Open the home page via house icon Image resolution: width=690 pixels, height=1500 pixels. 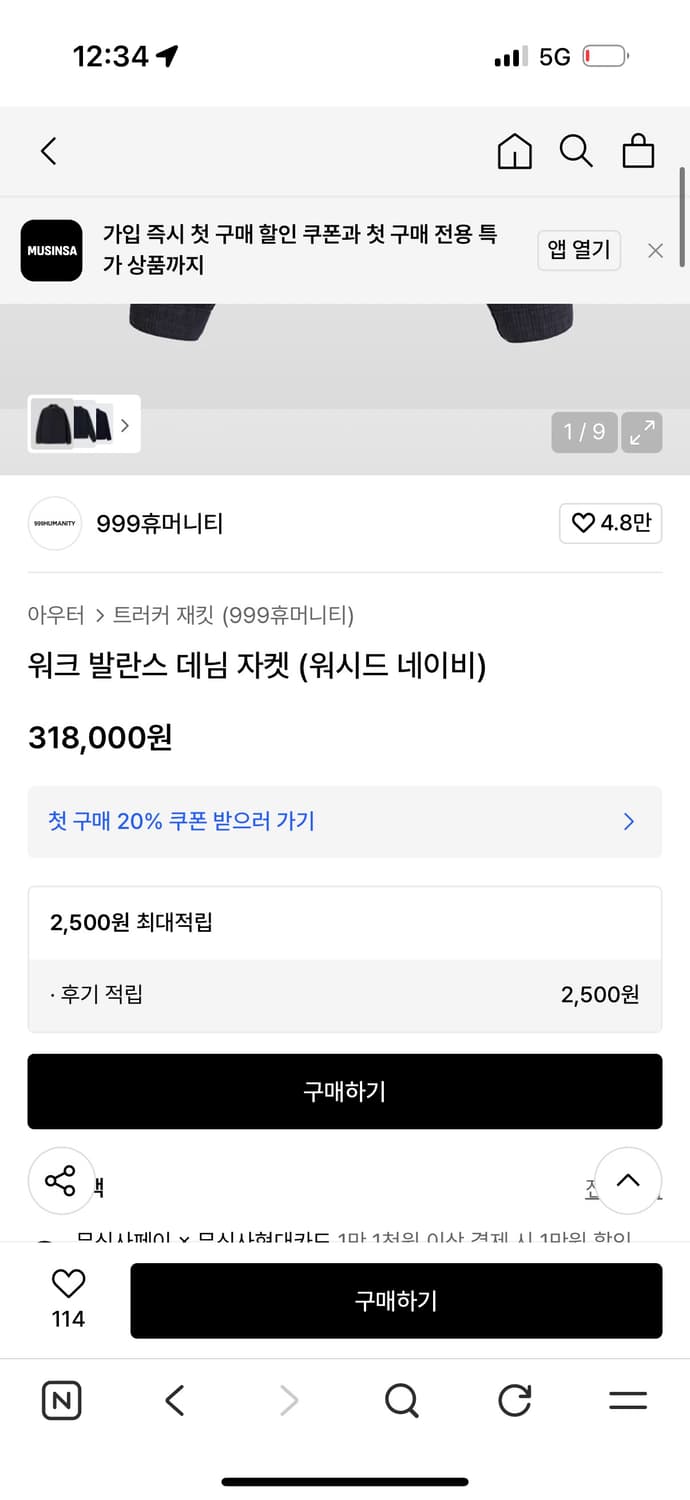click(x=514, y=152)
